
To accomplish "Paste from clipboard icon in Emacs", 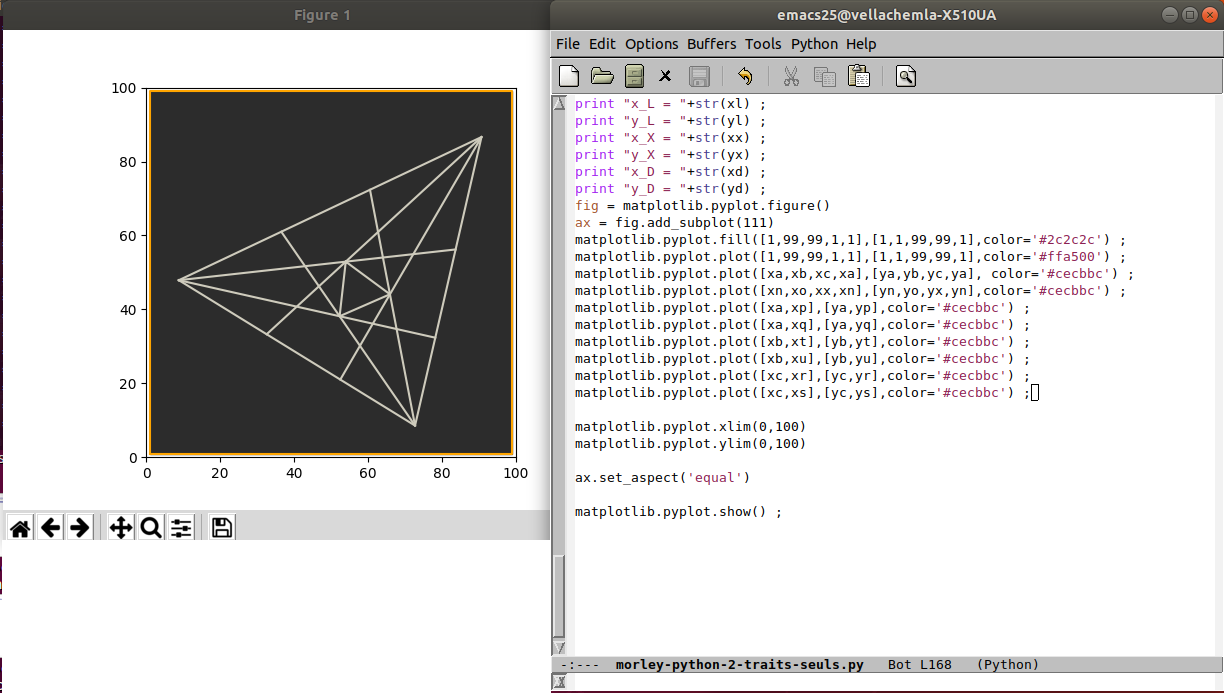I will [858, 76].
